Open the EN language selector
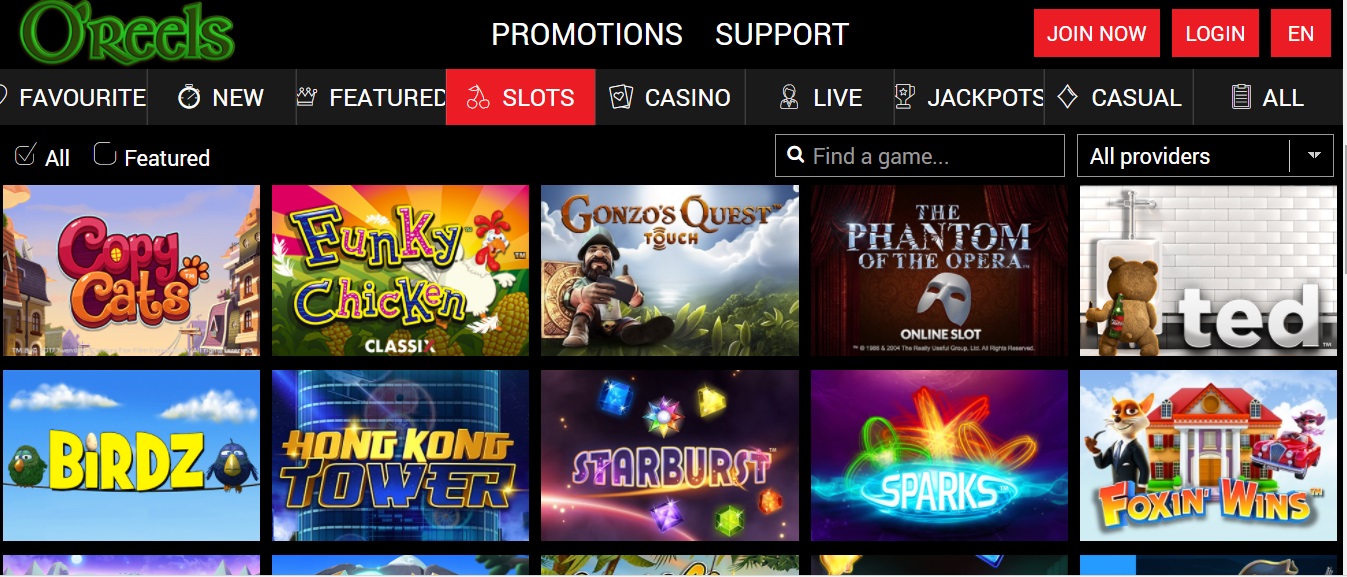Viewport: 1347px width, 577px height. click(1301, 33)
